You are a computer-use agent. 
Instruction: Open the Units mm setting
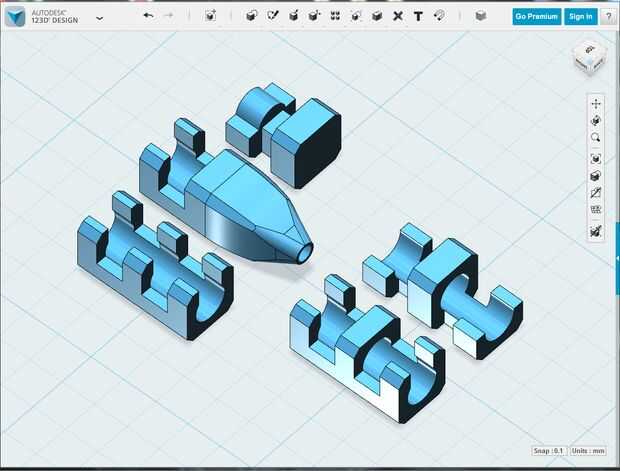[x=588, y=451]
